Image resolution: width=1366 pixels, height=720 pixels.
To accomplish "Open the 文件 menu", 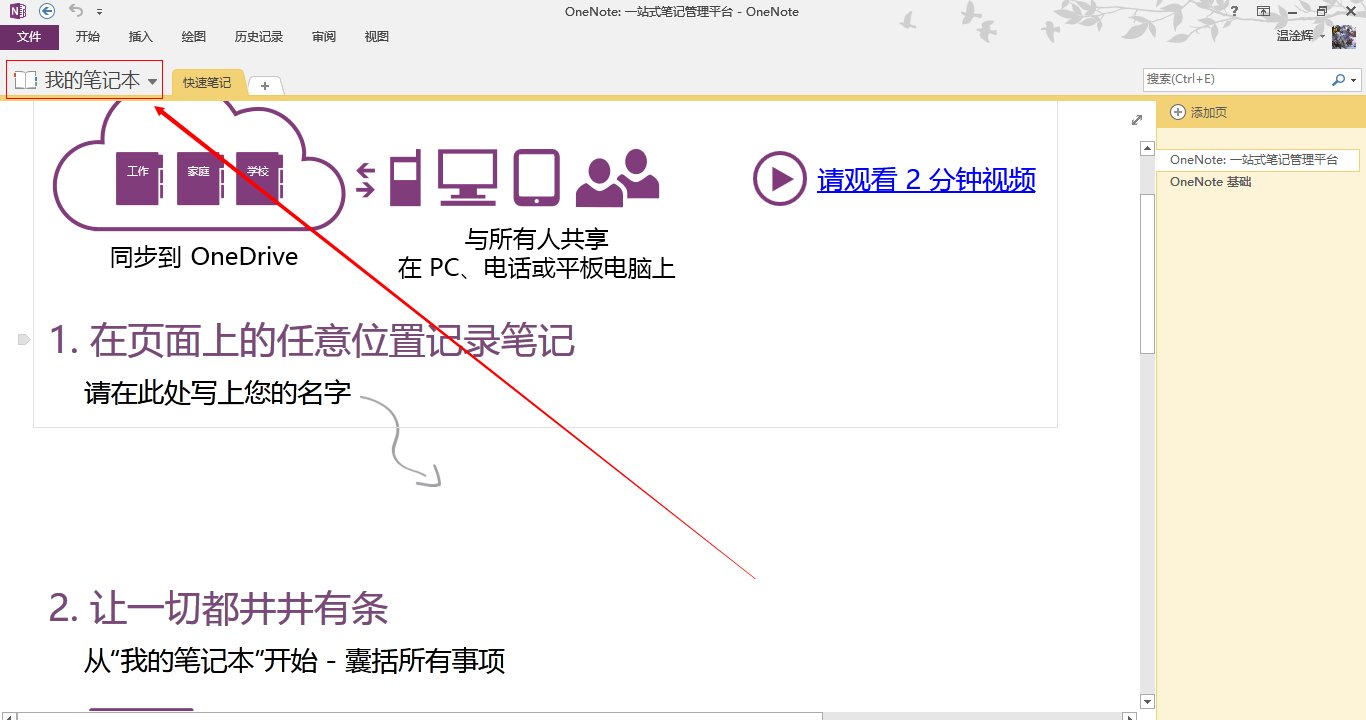I will (30, 36).
